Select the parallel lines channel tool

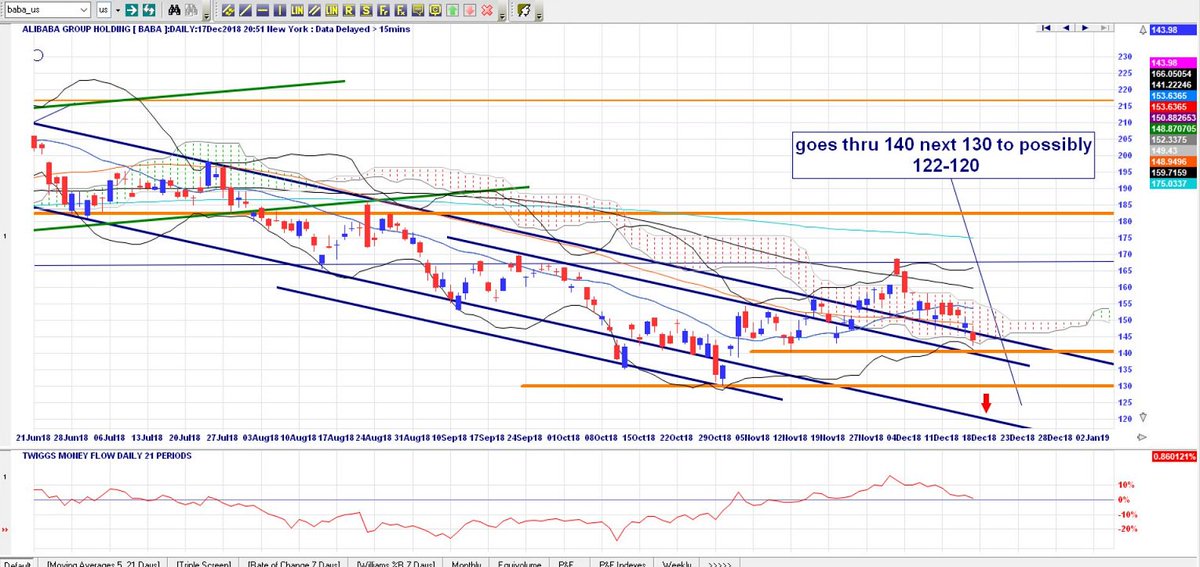click(314, 9)
